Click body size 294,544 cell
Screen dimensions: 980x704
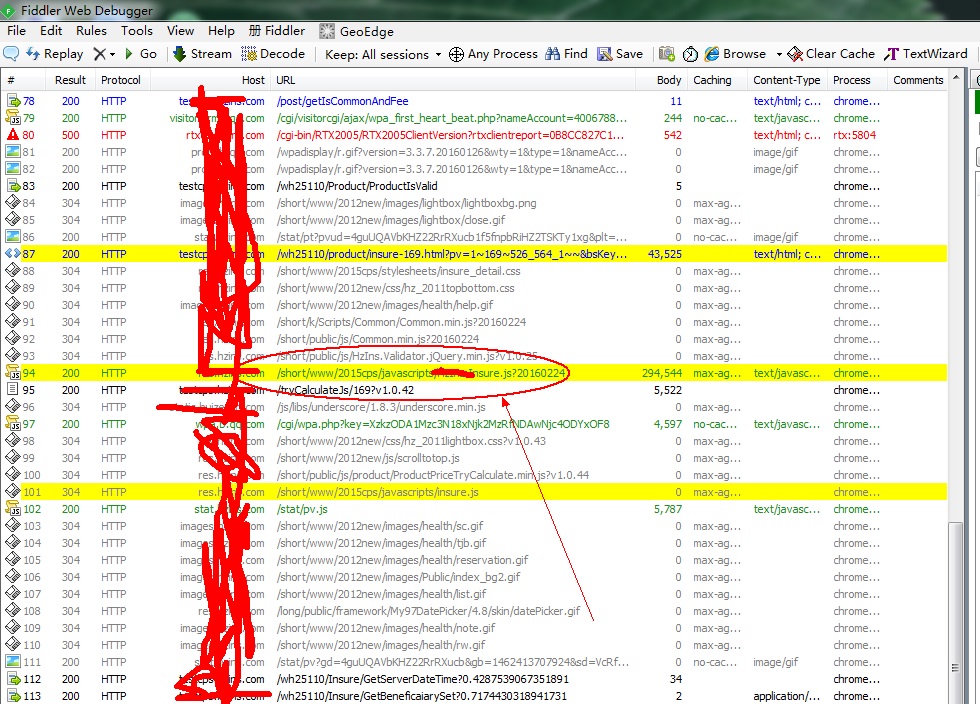tap(662, 373)
